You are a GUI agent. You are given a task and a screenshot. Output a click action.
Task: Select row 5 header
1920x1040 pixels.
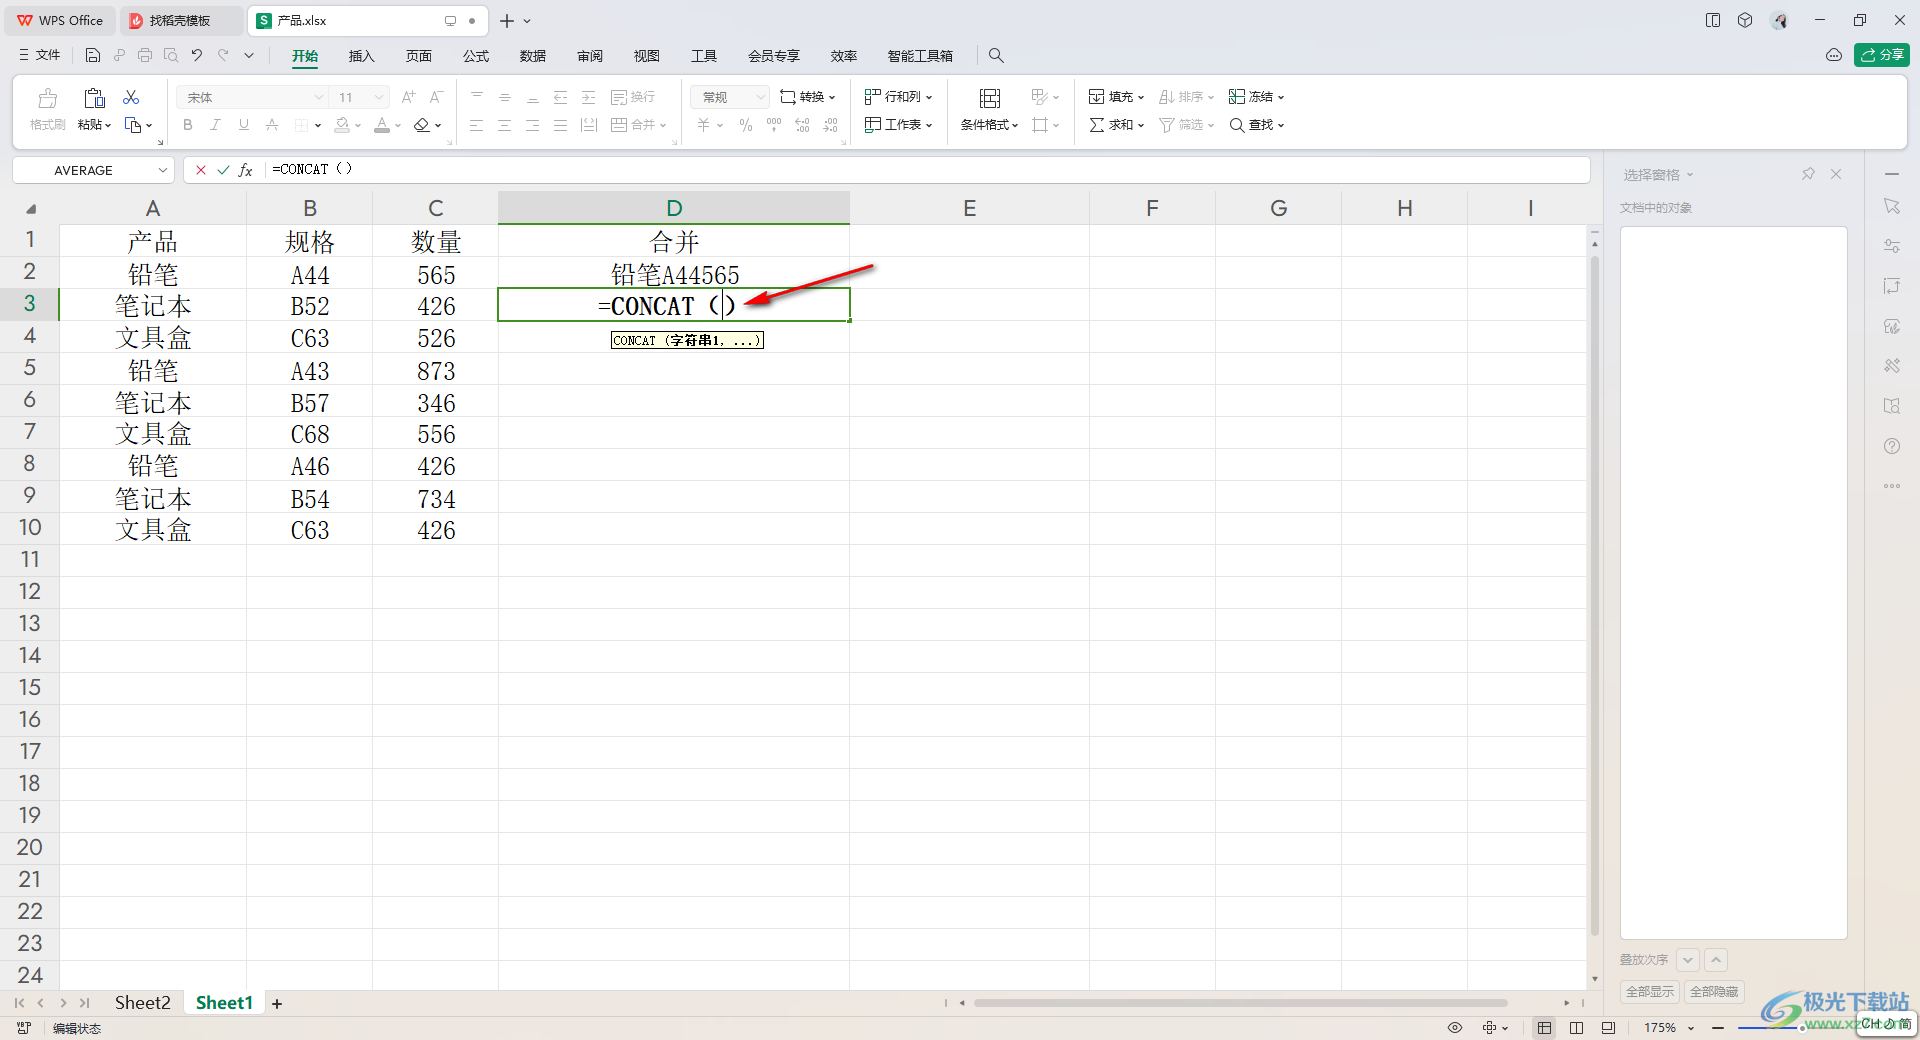[x=30, y=369]
